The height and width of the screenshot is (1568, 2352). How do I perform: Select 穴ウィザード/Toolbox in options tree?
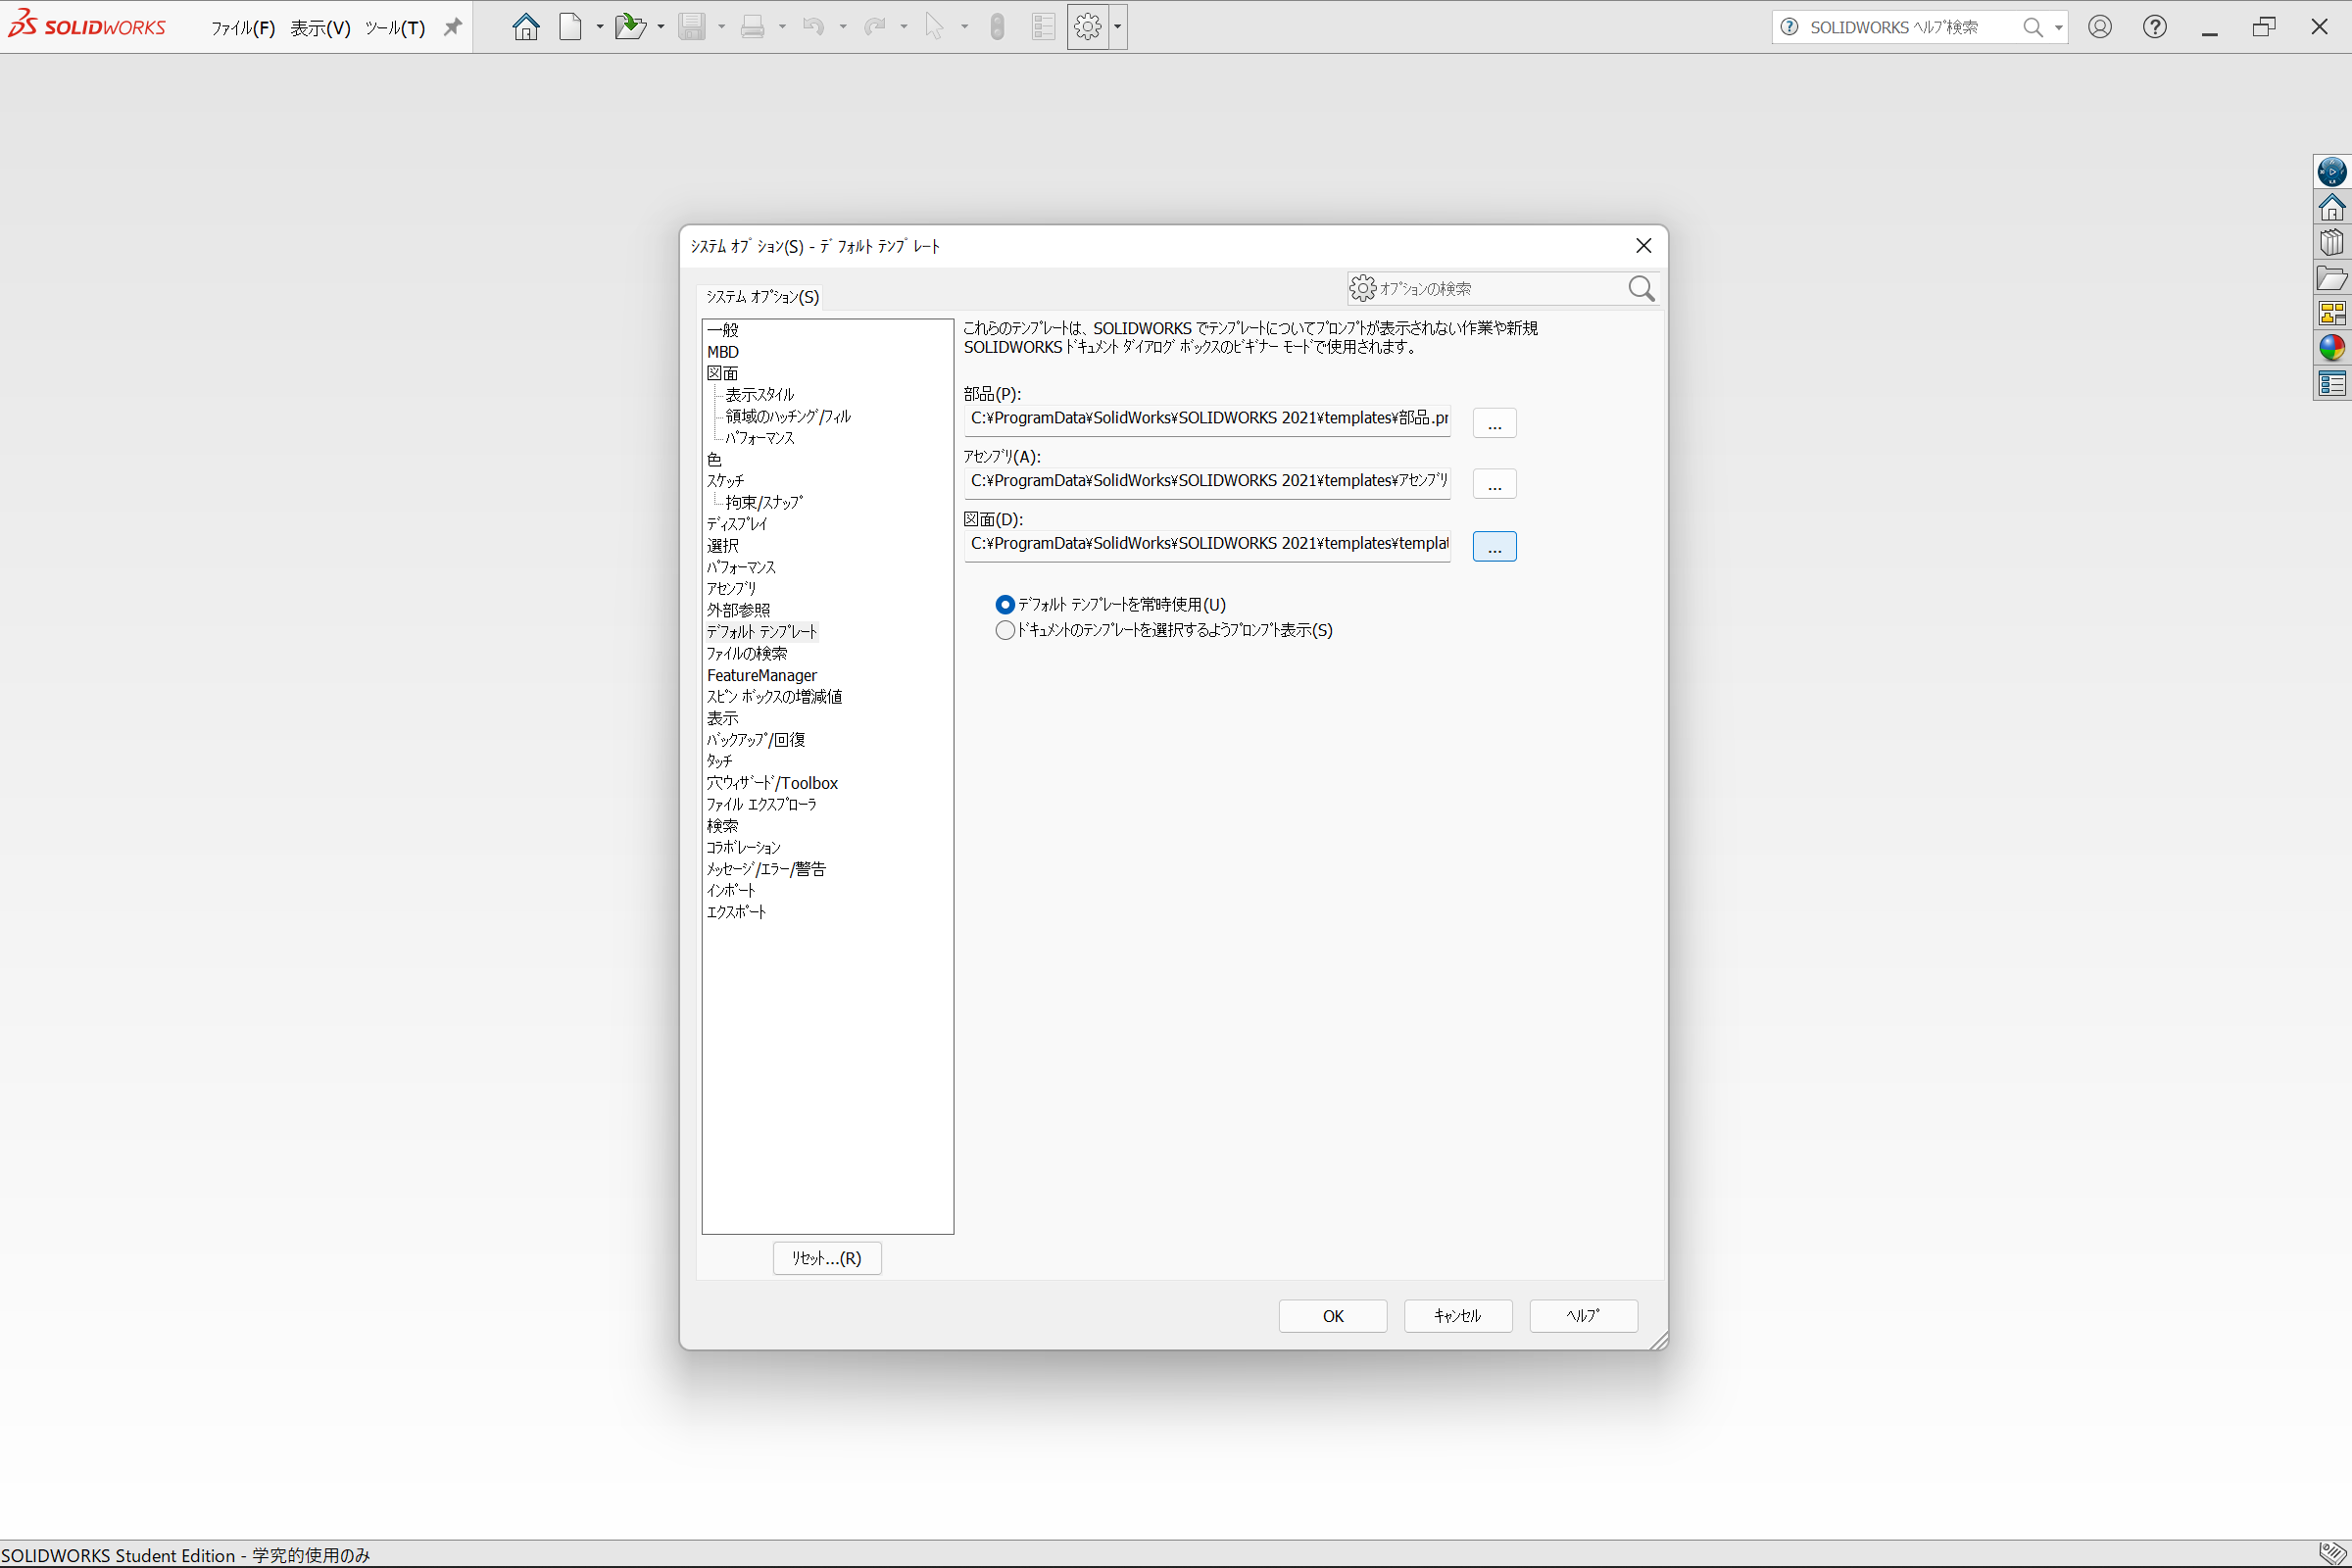point(772,783)
